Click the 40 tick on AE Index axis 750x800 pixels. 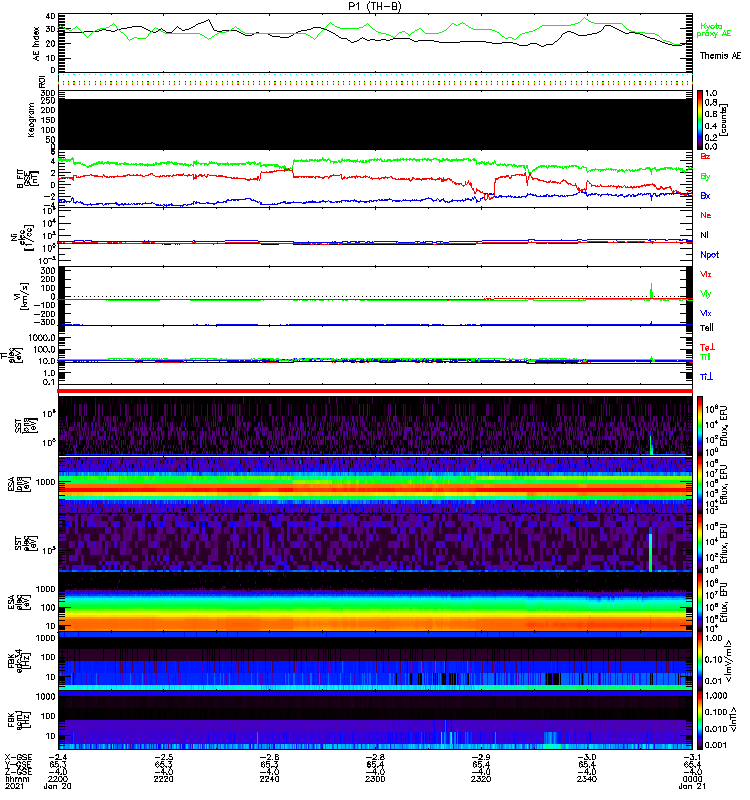coord(50,16)
